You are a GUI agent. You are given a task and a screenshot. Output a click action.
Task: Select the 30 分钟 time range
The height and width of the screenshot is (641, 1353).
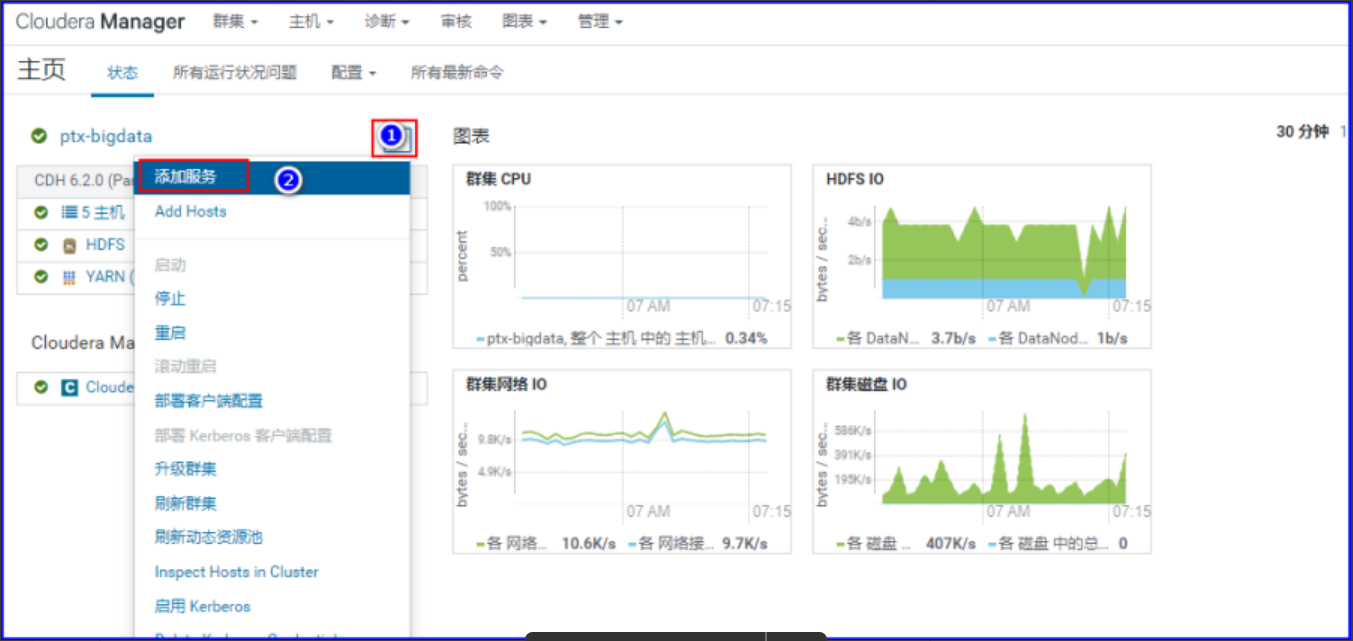[x=1302, y=132]
